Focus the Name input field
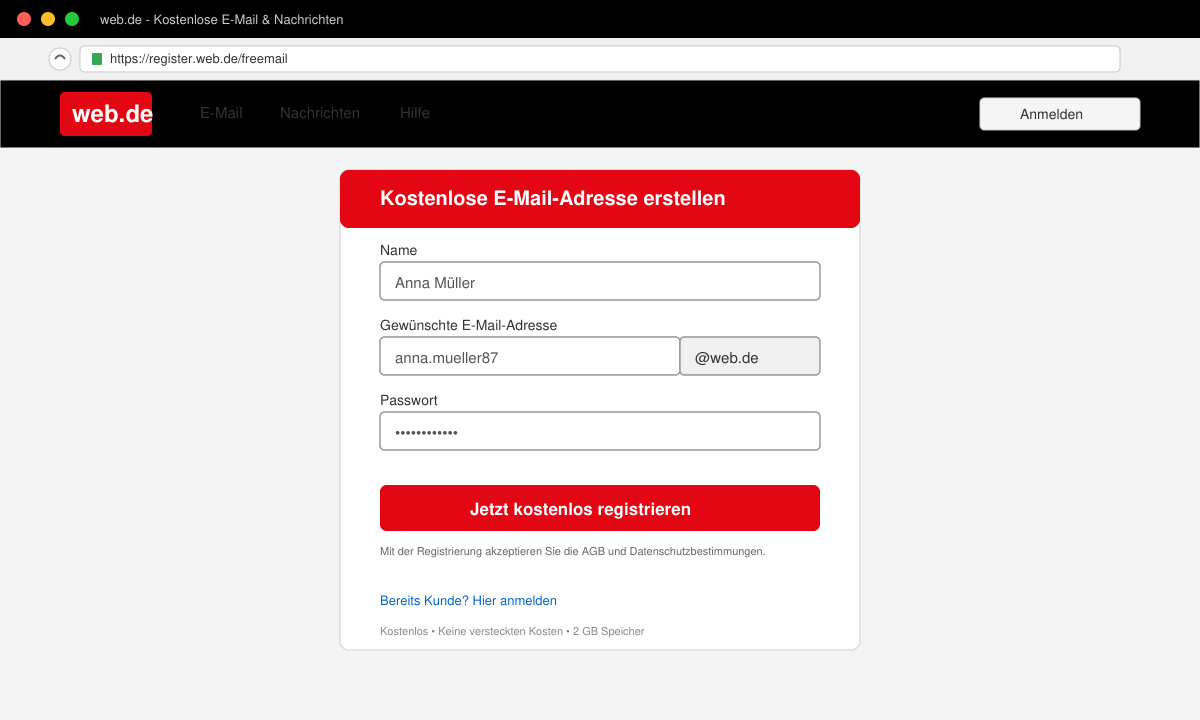Screen dimensions: 1200x720 [600, 281]
